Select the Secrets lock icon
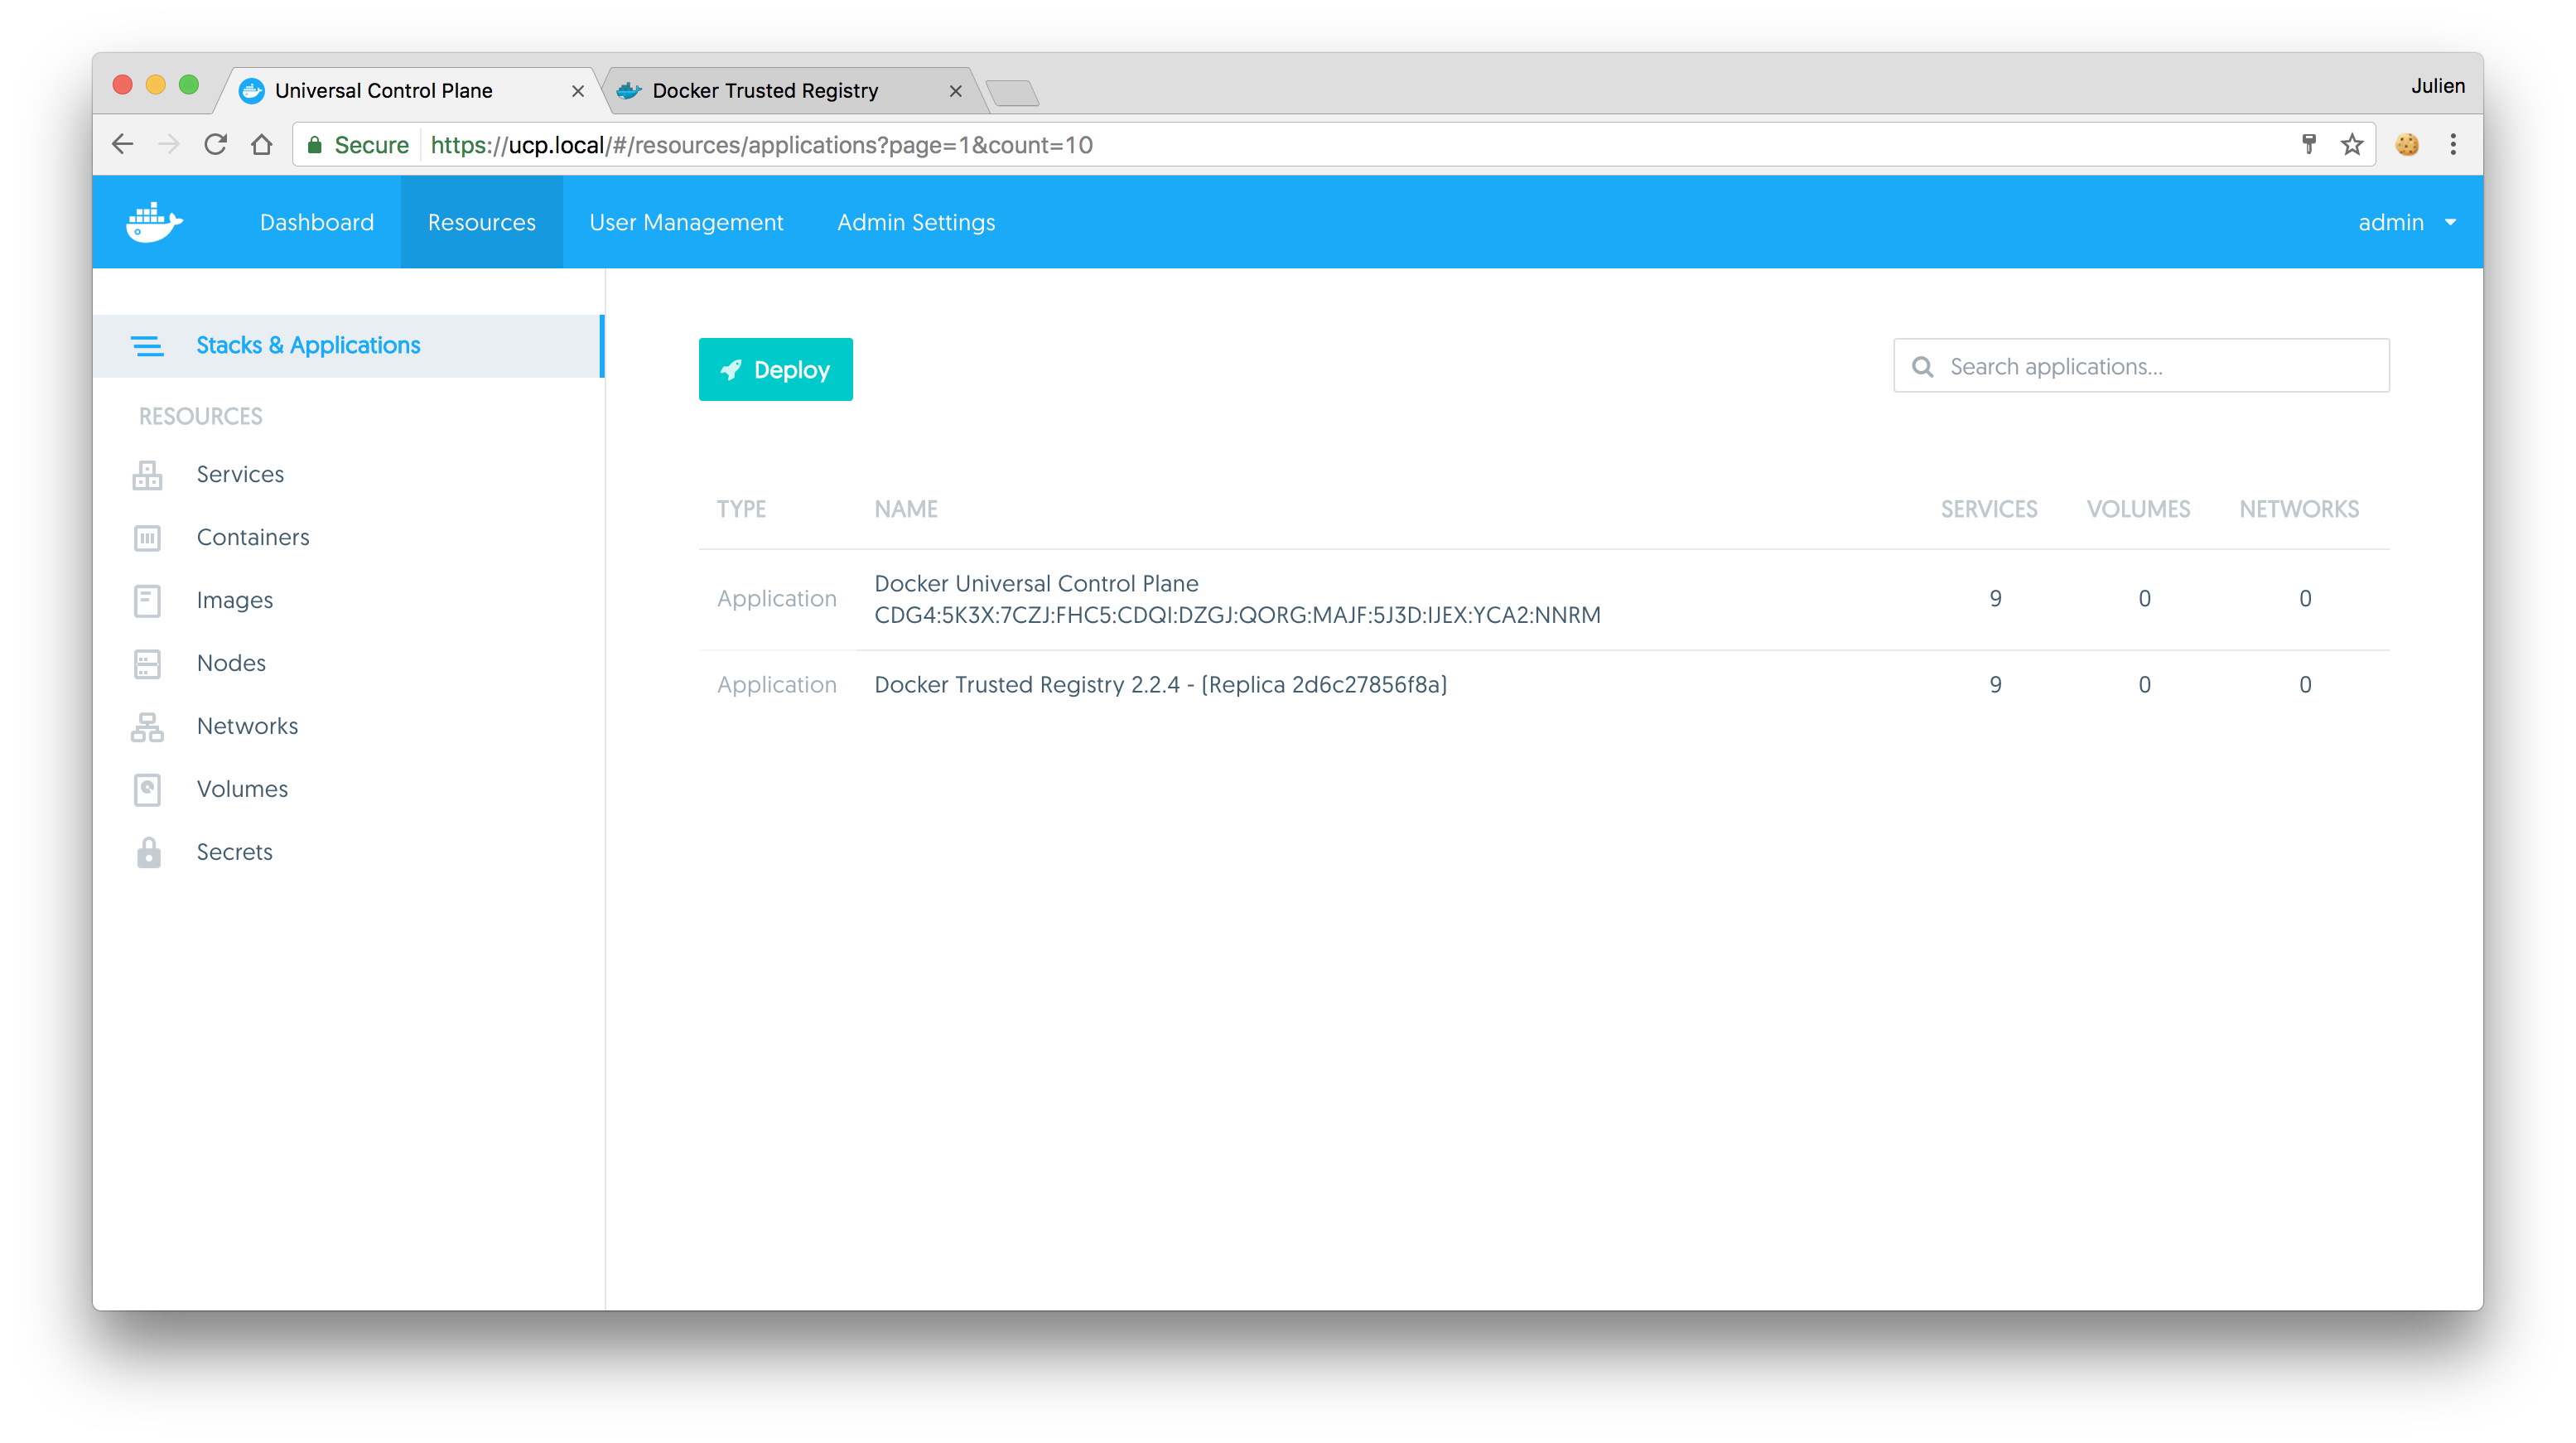Viewport: 2576px width, 1443px height. coord(148,852)
